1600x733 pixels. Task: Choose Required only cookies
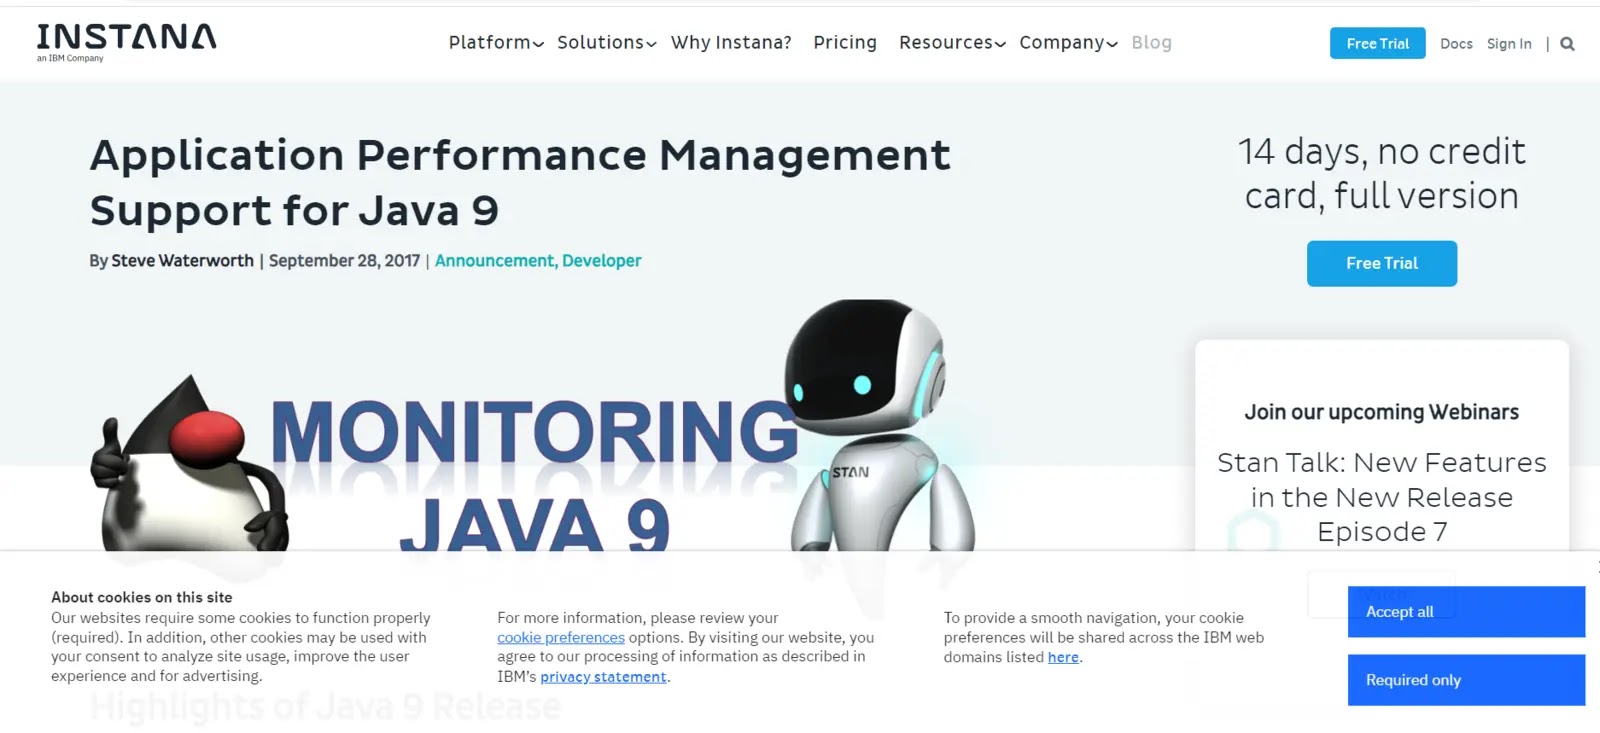[1466, 680]
